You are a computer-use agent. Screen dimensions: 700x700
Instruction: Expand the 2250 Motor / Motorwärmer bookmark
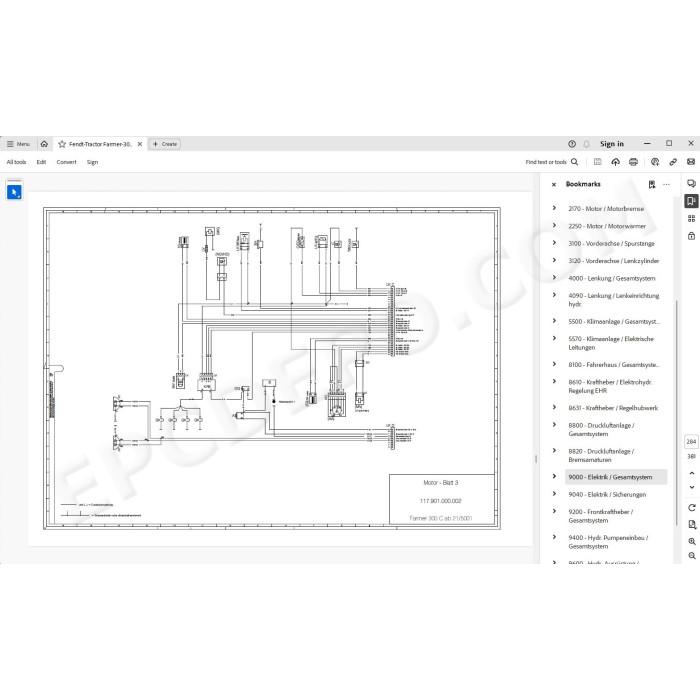coord(554,225)
